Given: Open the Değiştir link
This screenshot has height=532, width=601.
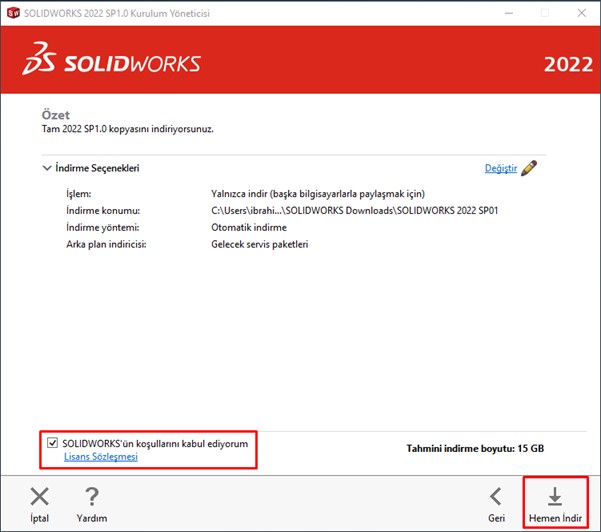Looking at the screenshot, I should 500,168.
